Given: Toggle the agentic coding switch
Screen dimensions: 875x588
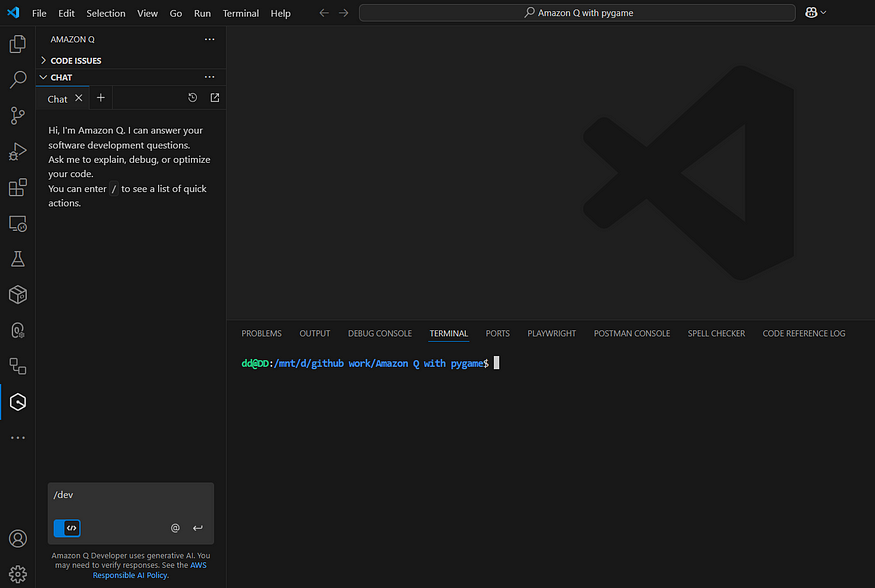Looking at the screenshot, I should click(67, 528).
